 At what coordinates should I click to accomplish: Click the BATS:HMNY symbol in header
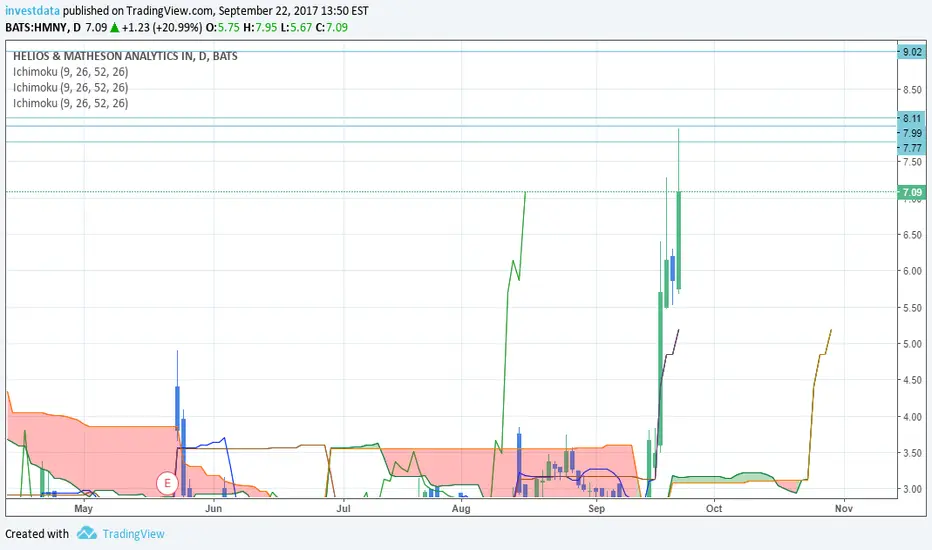click(36, 27)
